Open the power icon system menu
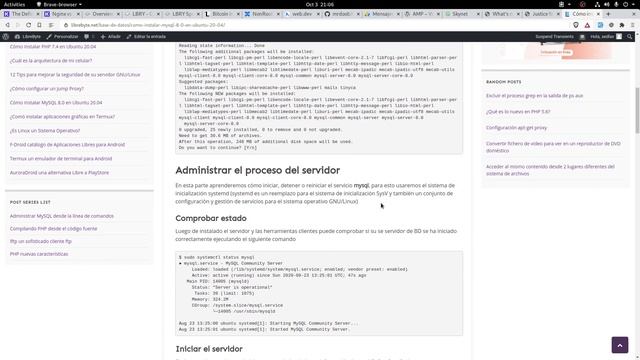Image resolution: width=640 pixels, height=360 pixels. coord(625,4)
